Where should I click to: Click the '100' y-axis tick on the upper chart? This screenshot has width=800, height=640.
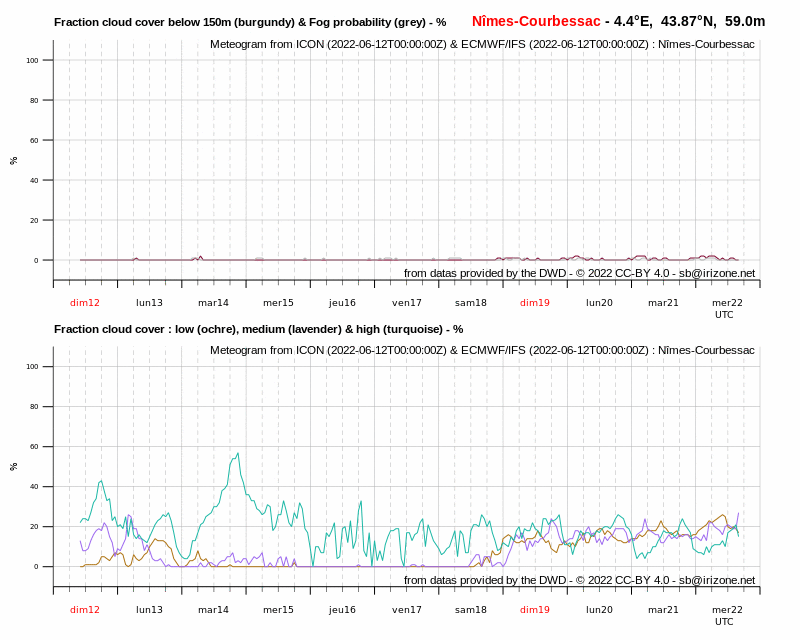pos(32,60)
